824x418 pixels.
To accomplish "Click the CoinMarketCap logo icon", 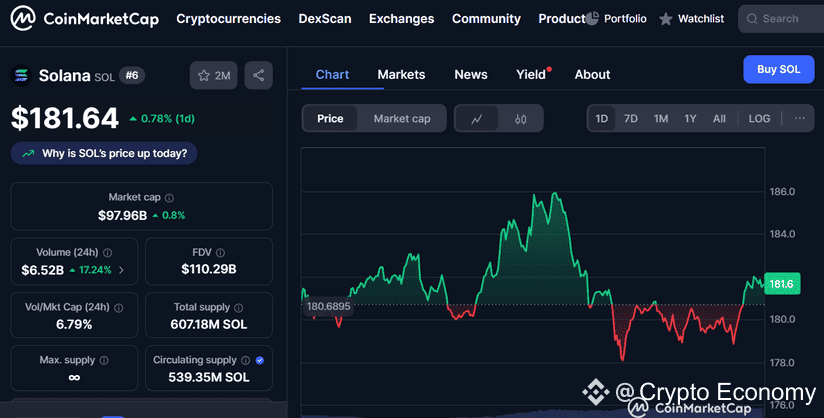I will pyautogui.click(x=23, y=18).
